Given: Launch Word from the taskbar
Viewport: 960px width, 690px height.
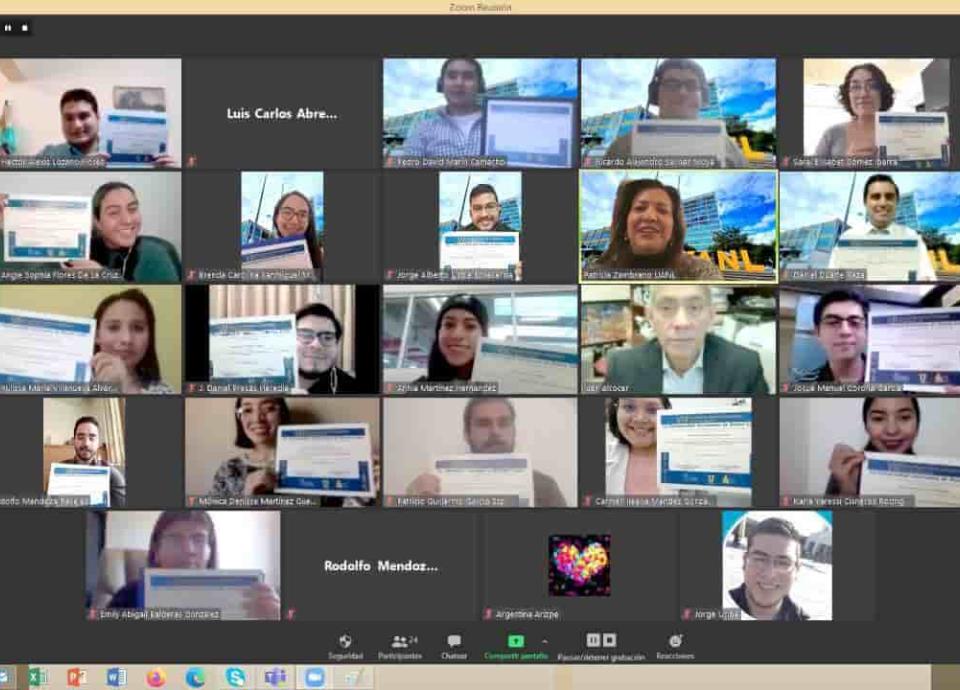Looking at the screenshot, I should (116, 677).
